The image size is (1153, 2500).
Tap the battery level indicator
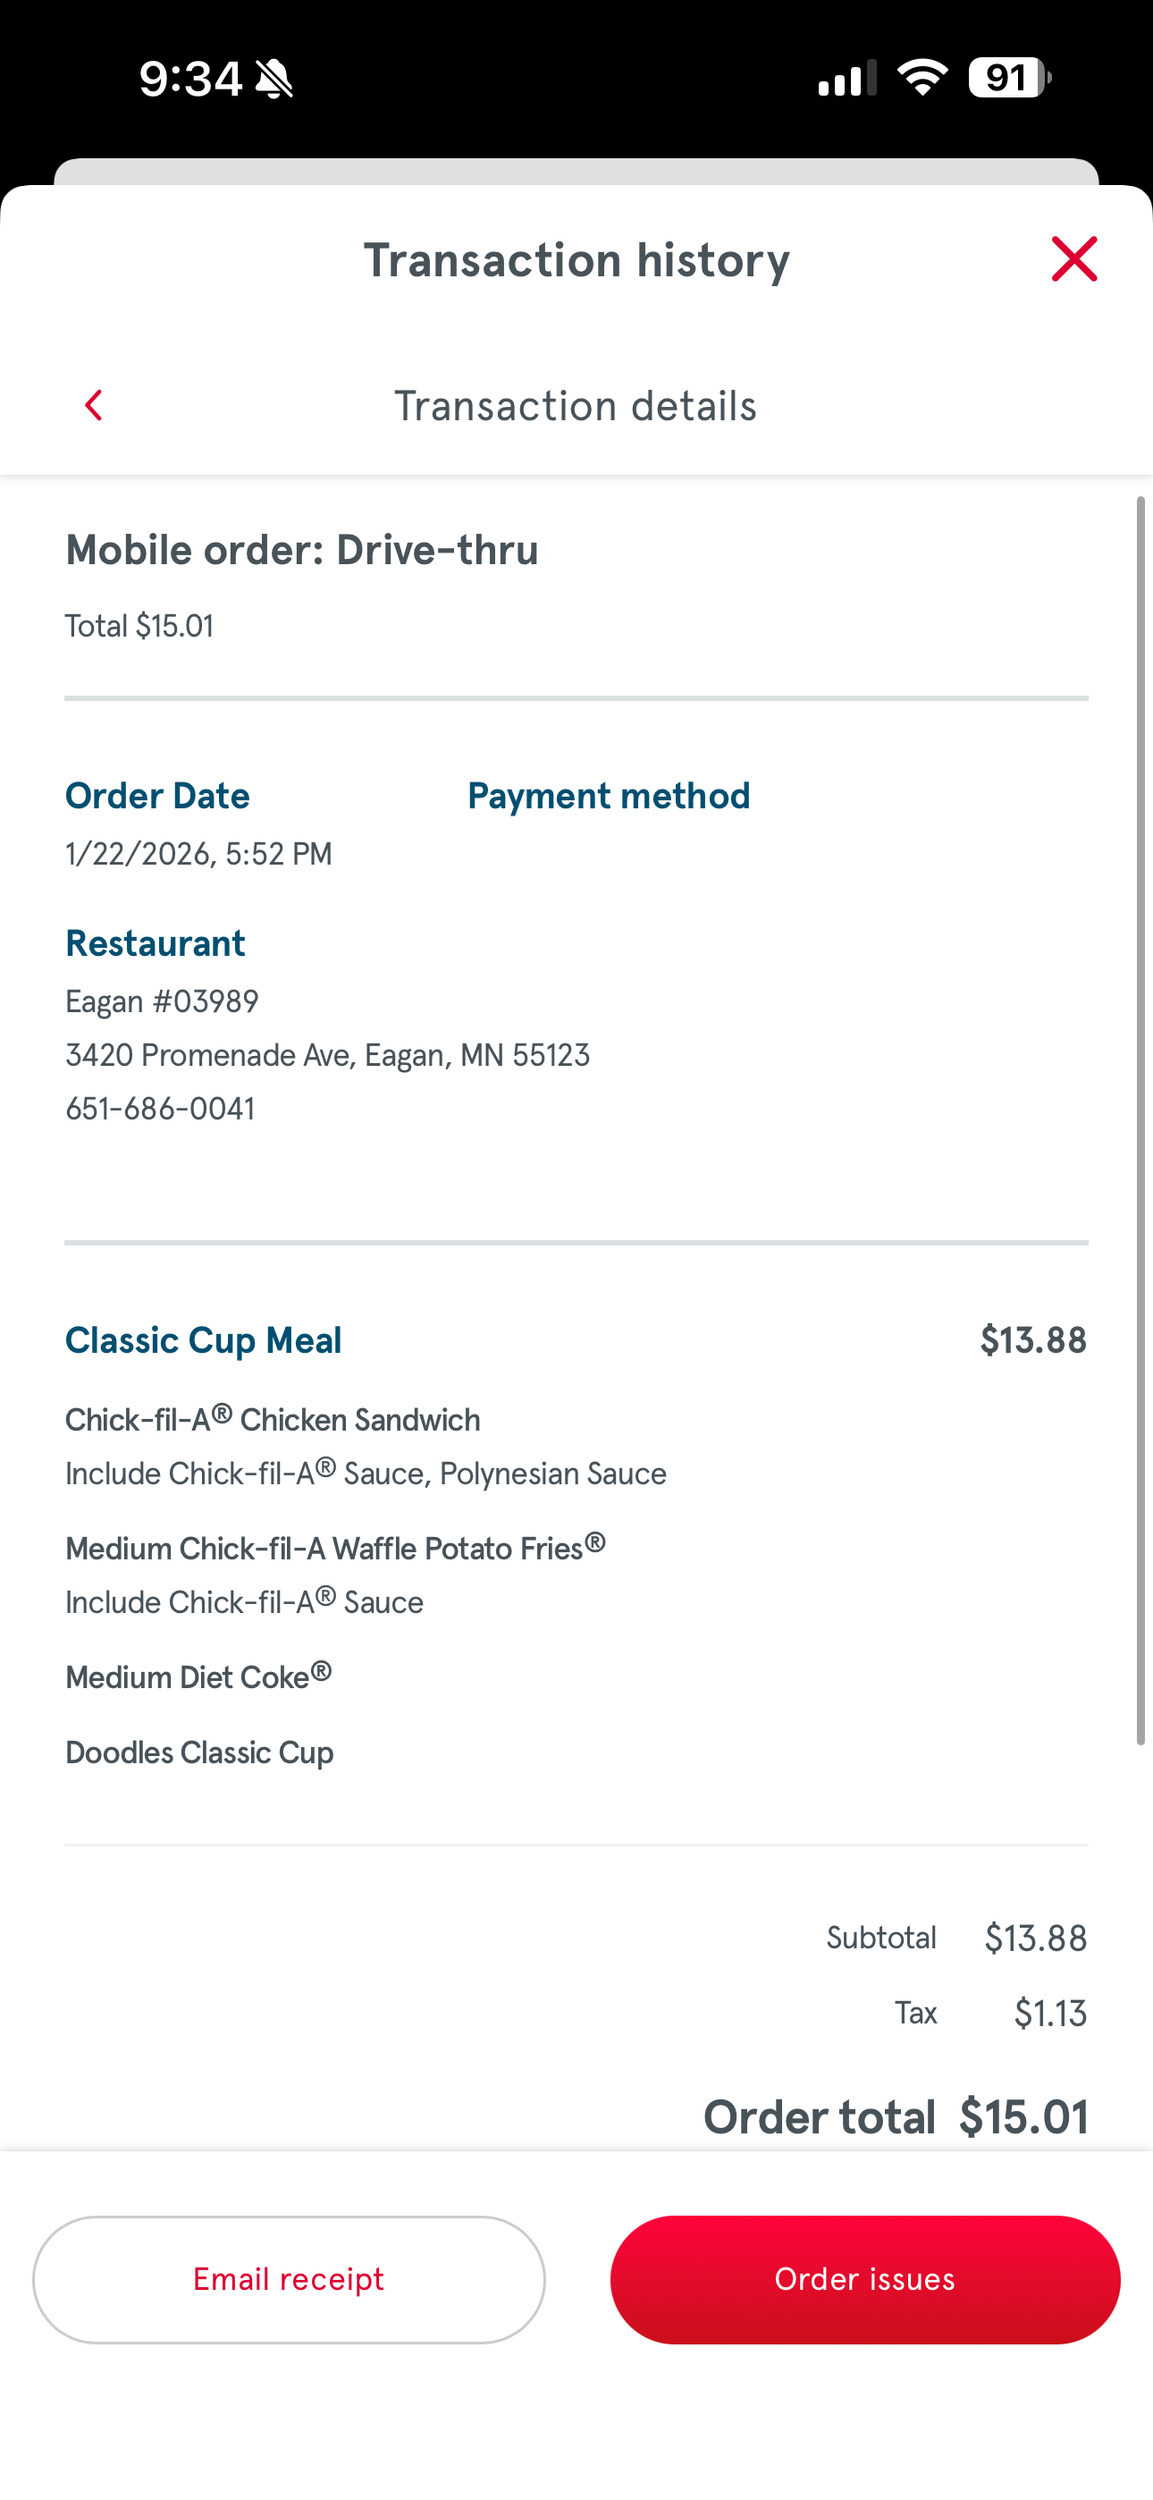pyautogui.click(x=1008, y=78)
